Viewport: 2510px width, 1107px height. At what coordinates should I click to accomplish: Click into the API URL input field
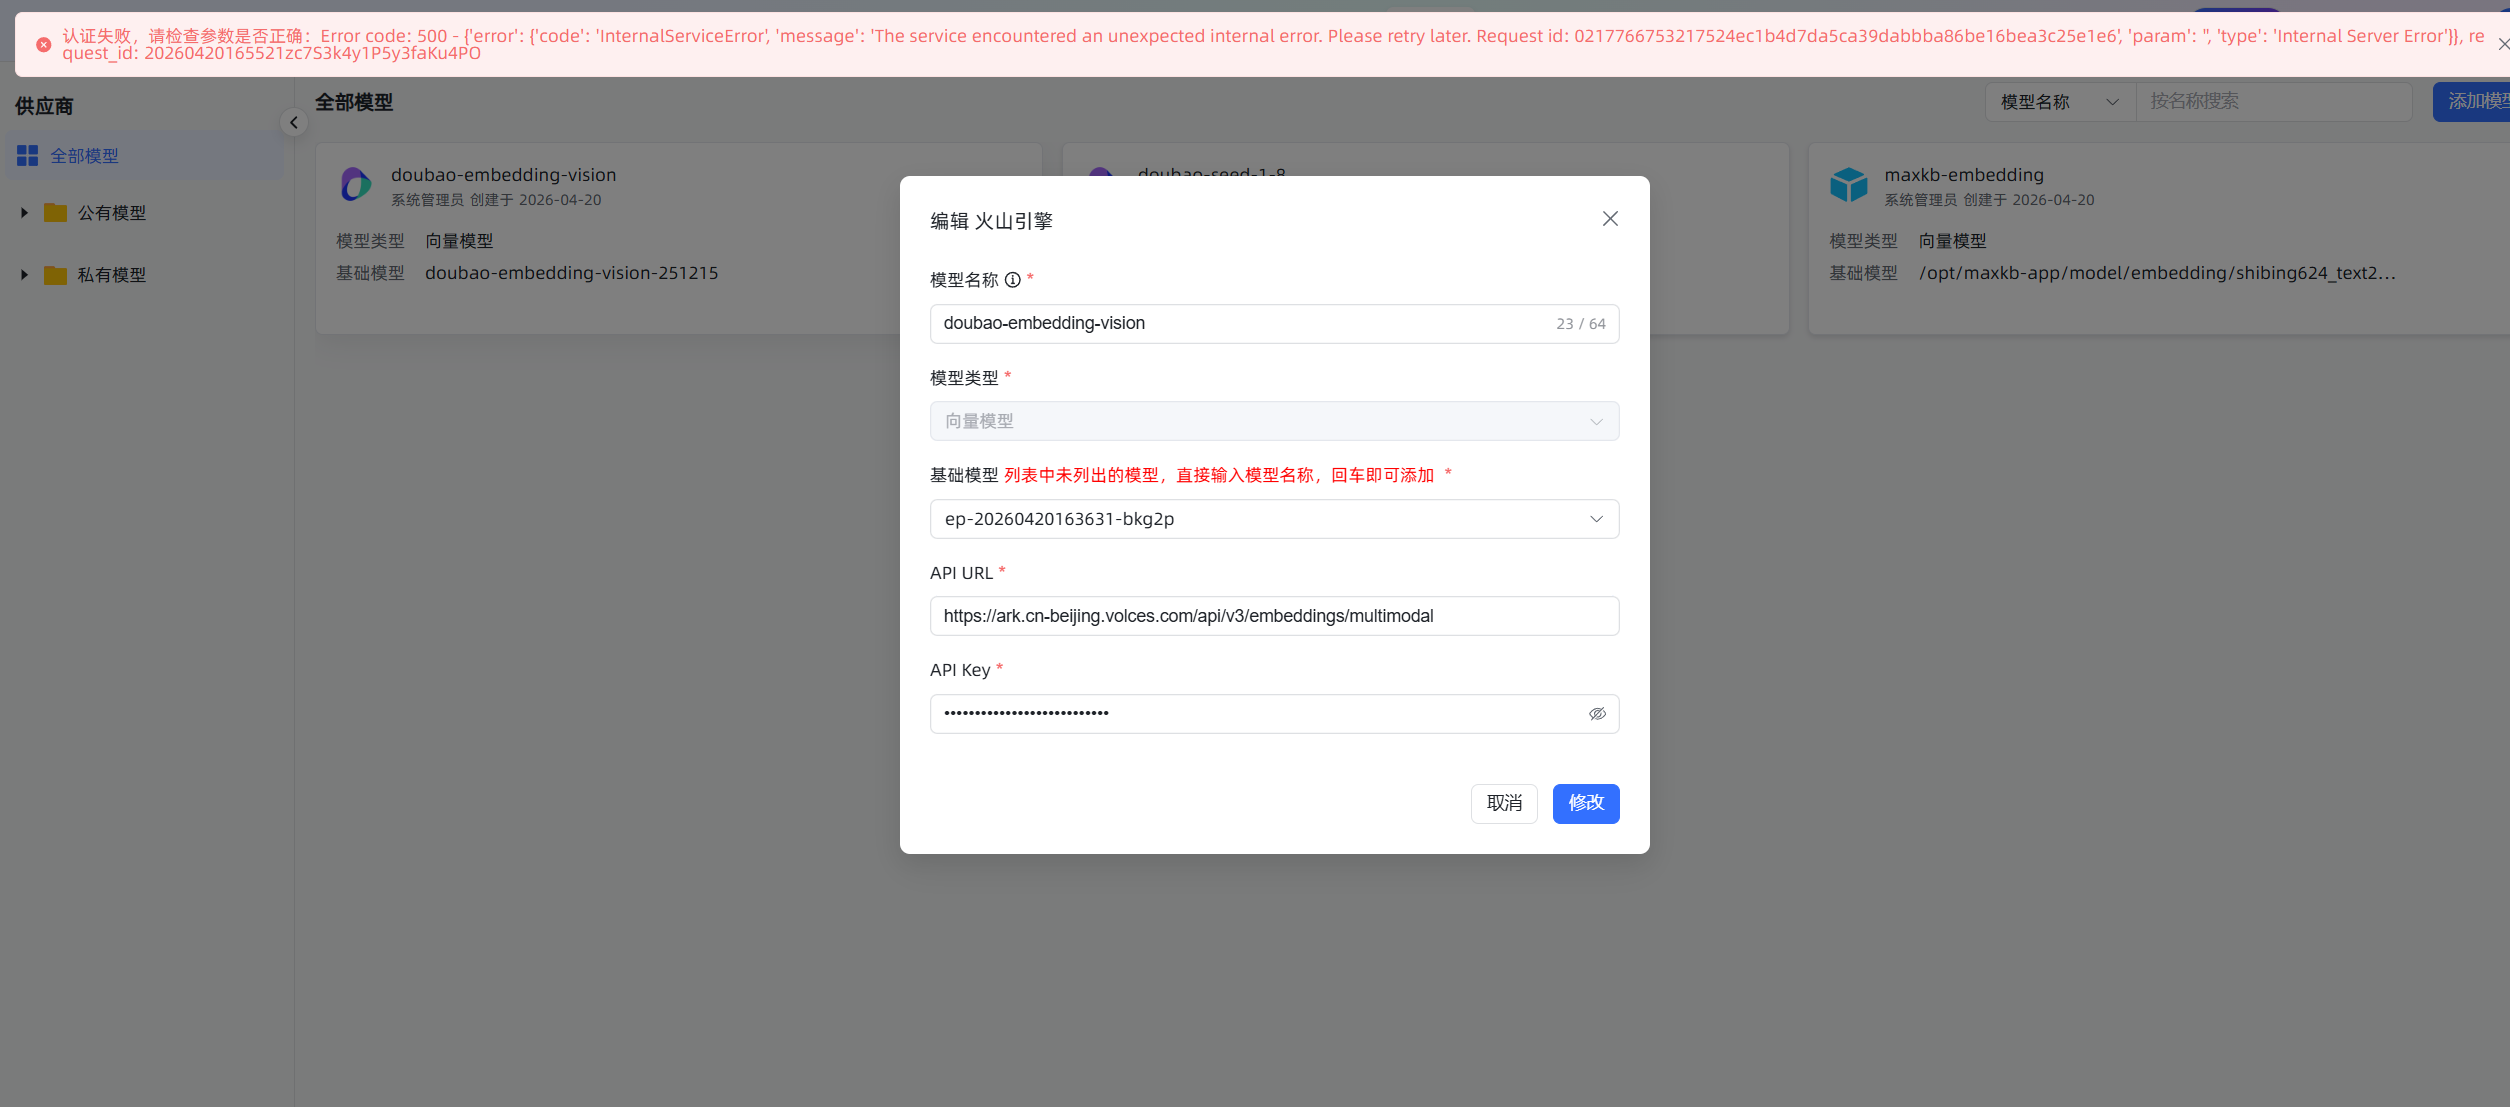(x=1273, y=616)
